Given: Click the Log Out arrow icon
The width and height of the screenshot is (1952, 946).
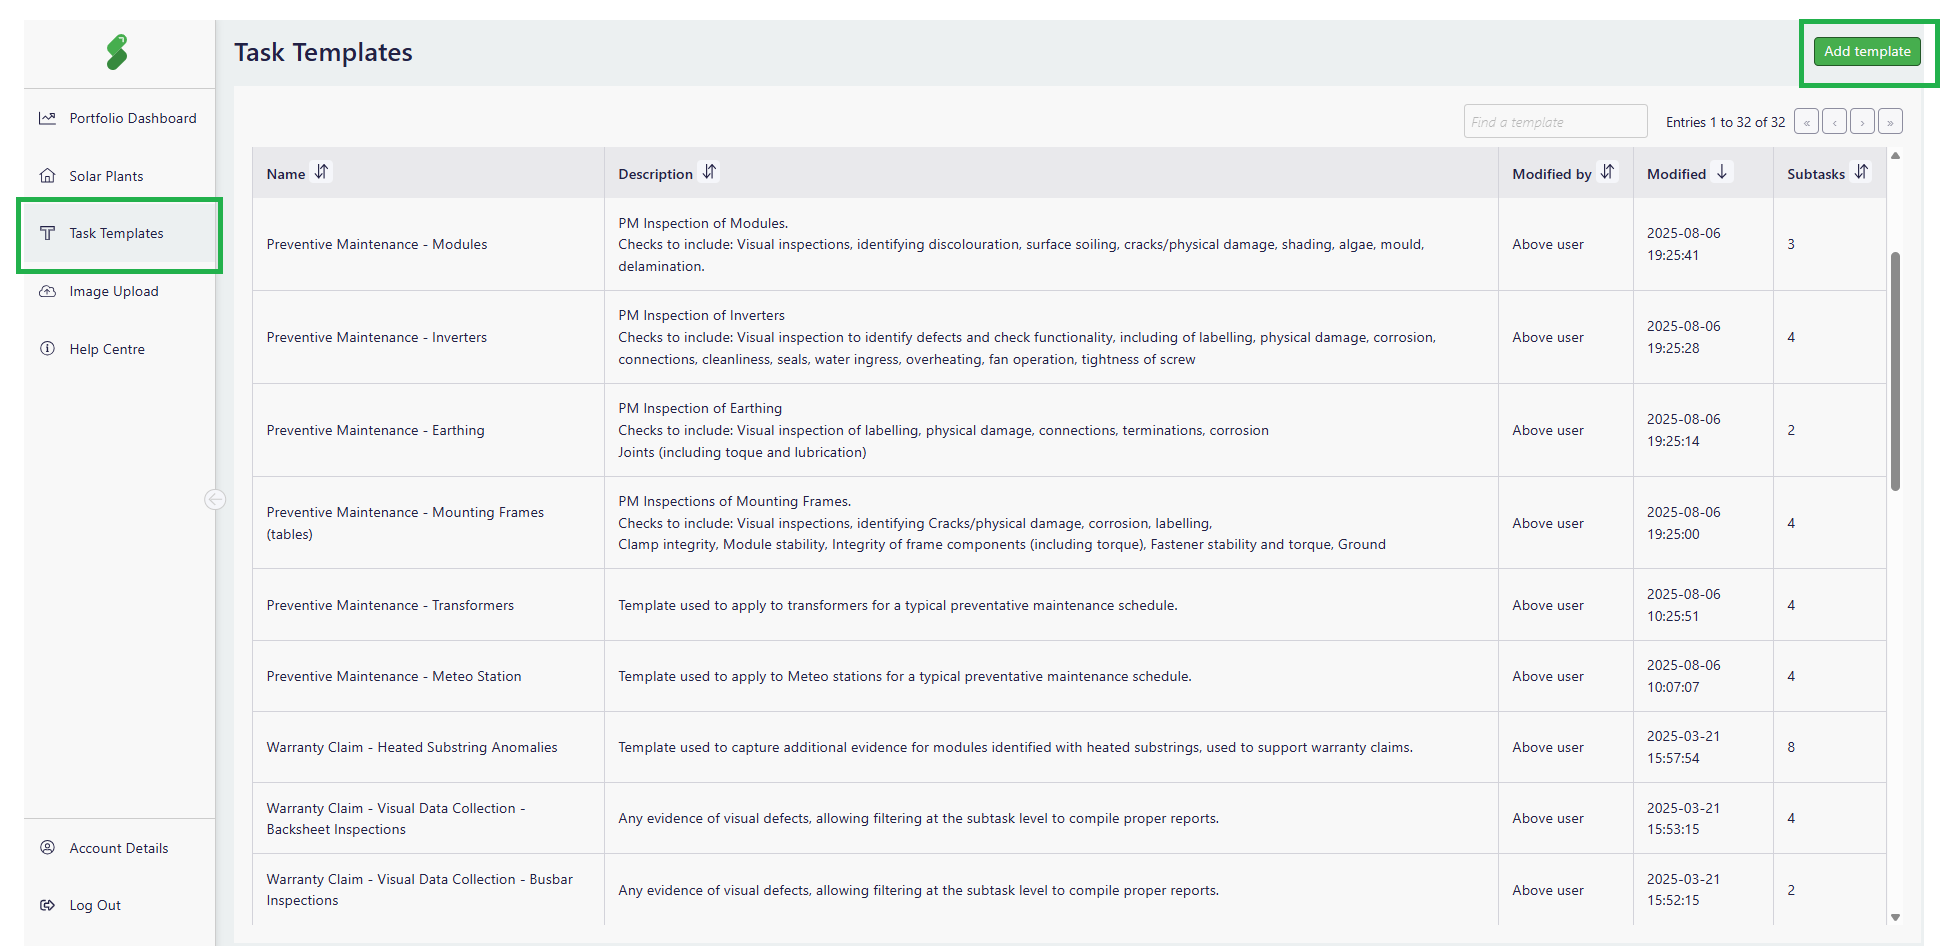Looking at the screenshot, I should click(x=47, y=905).
